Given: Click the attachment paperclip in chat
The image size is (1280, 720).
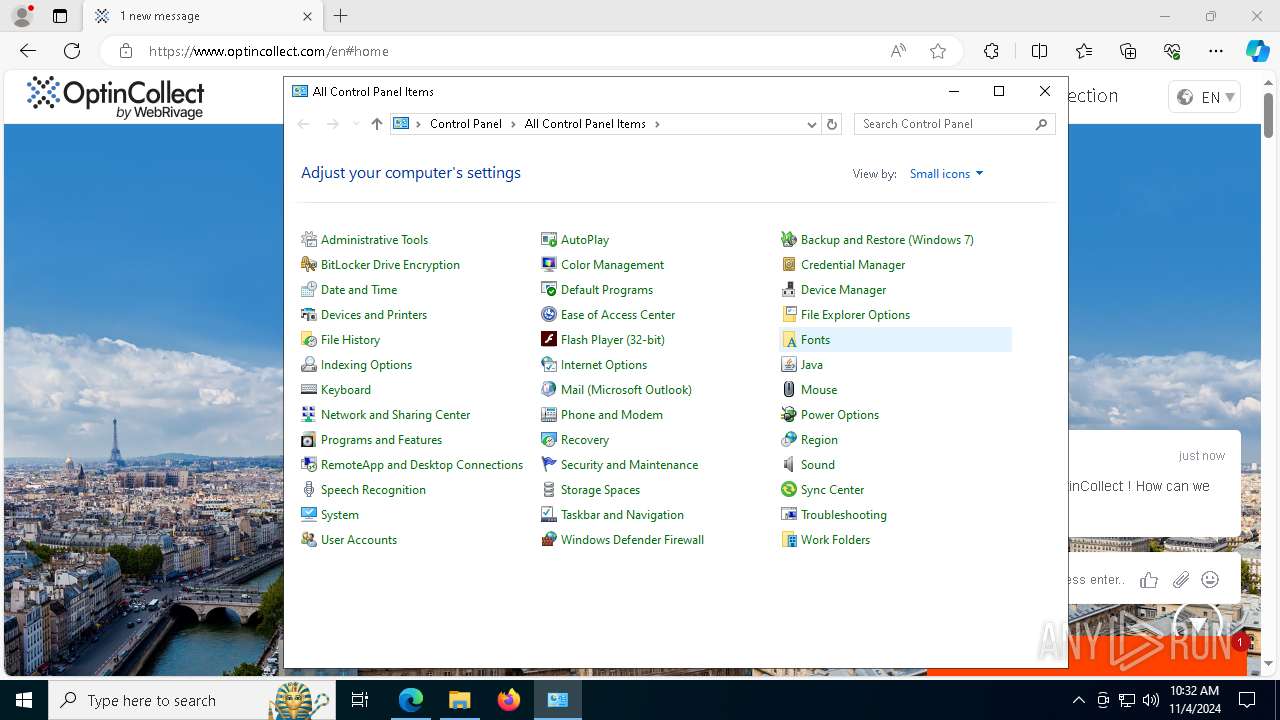Looking at the screenshot, I should tap(1181, 580).
